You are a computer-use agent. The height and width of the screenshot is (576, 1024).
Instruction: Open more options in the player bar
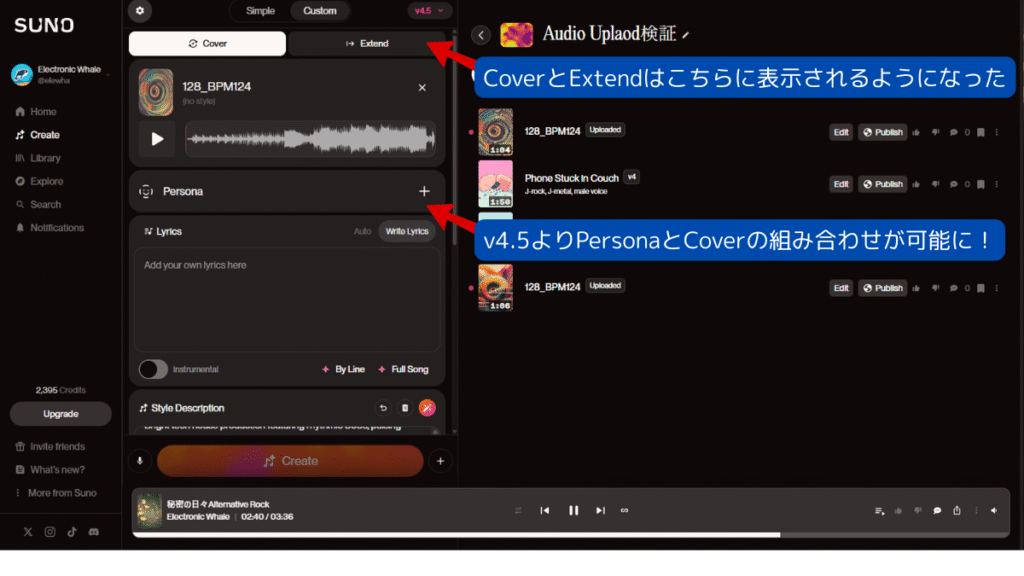[976, 511]
